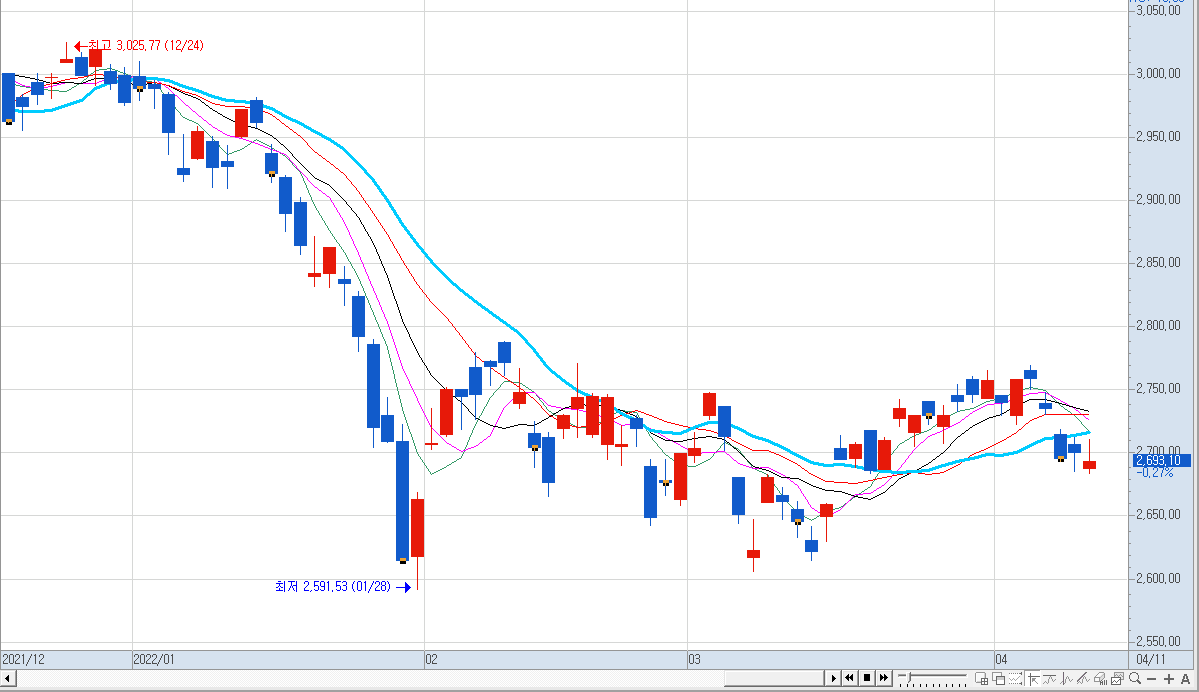Image resolution: width=1199 pixels, height=692 pixels.
Task: Click the 3,000.00 price axis label
Action: coord(1158,73)
